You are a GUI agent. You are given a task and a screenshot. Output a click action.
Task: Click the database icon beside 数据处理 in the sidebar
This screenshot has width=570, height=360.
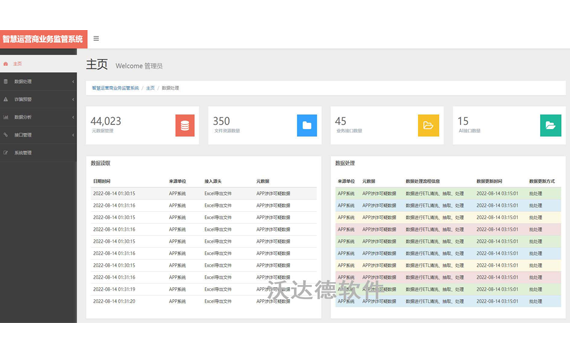(x=6, y=81)
